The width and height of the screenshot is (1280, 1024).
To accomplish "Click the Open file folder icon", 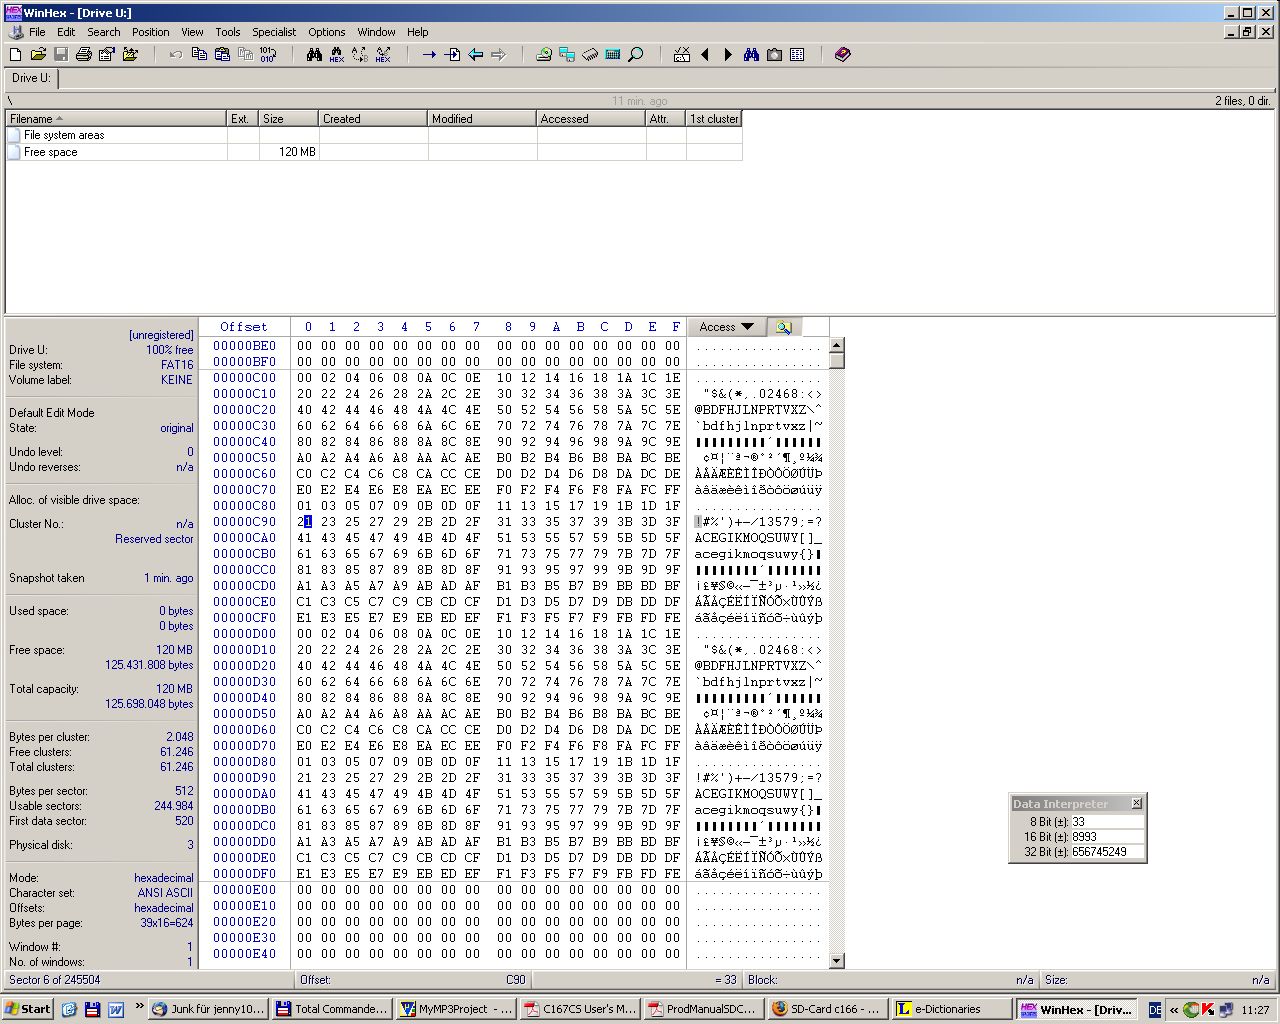I will pyautogui.click(x=38, y=55).
